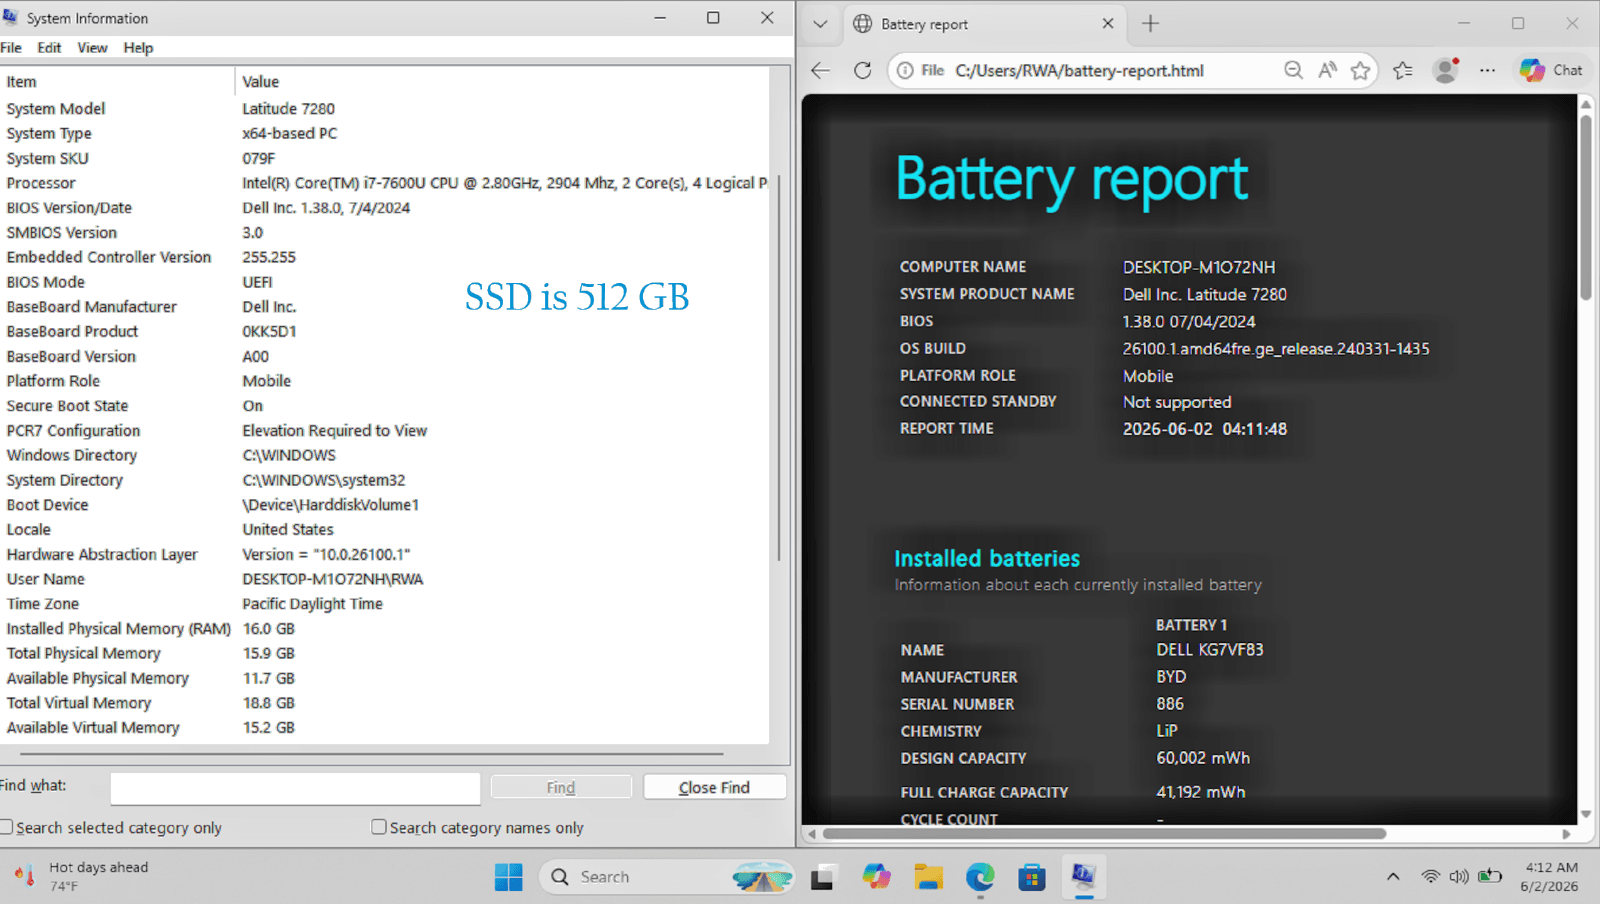Close the Battery report tab

point(1108,24)
